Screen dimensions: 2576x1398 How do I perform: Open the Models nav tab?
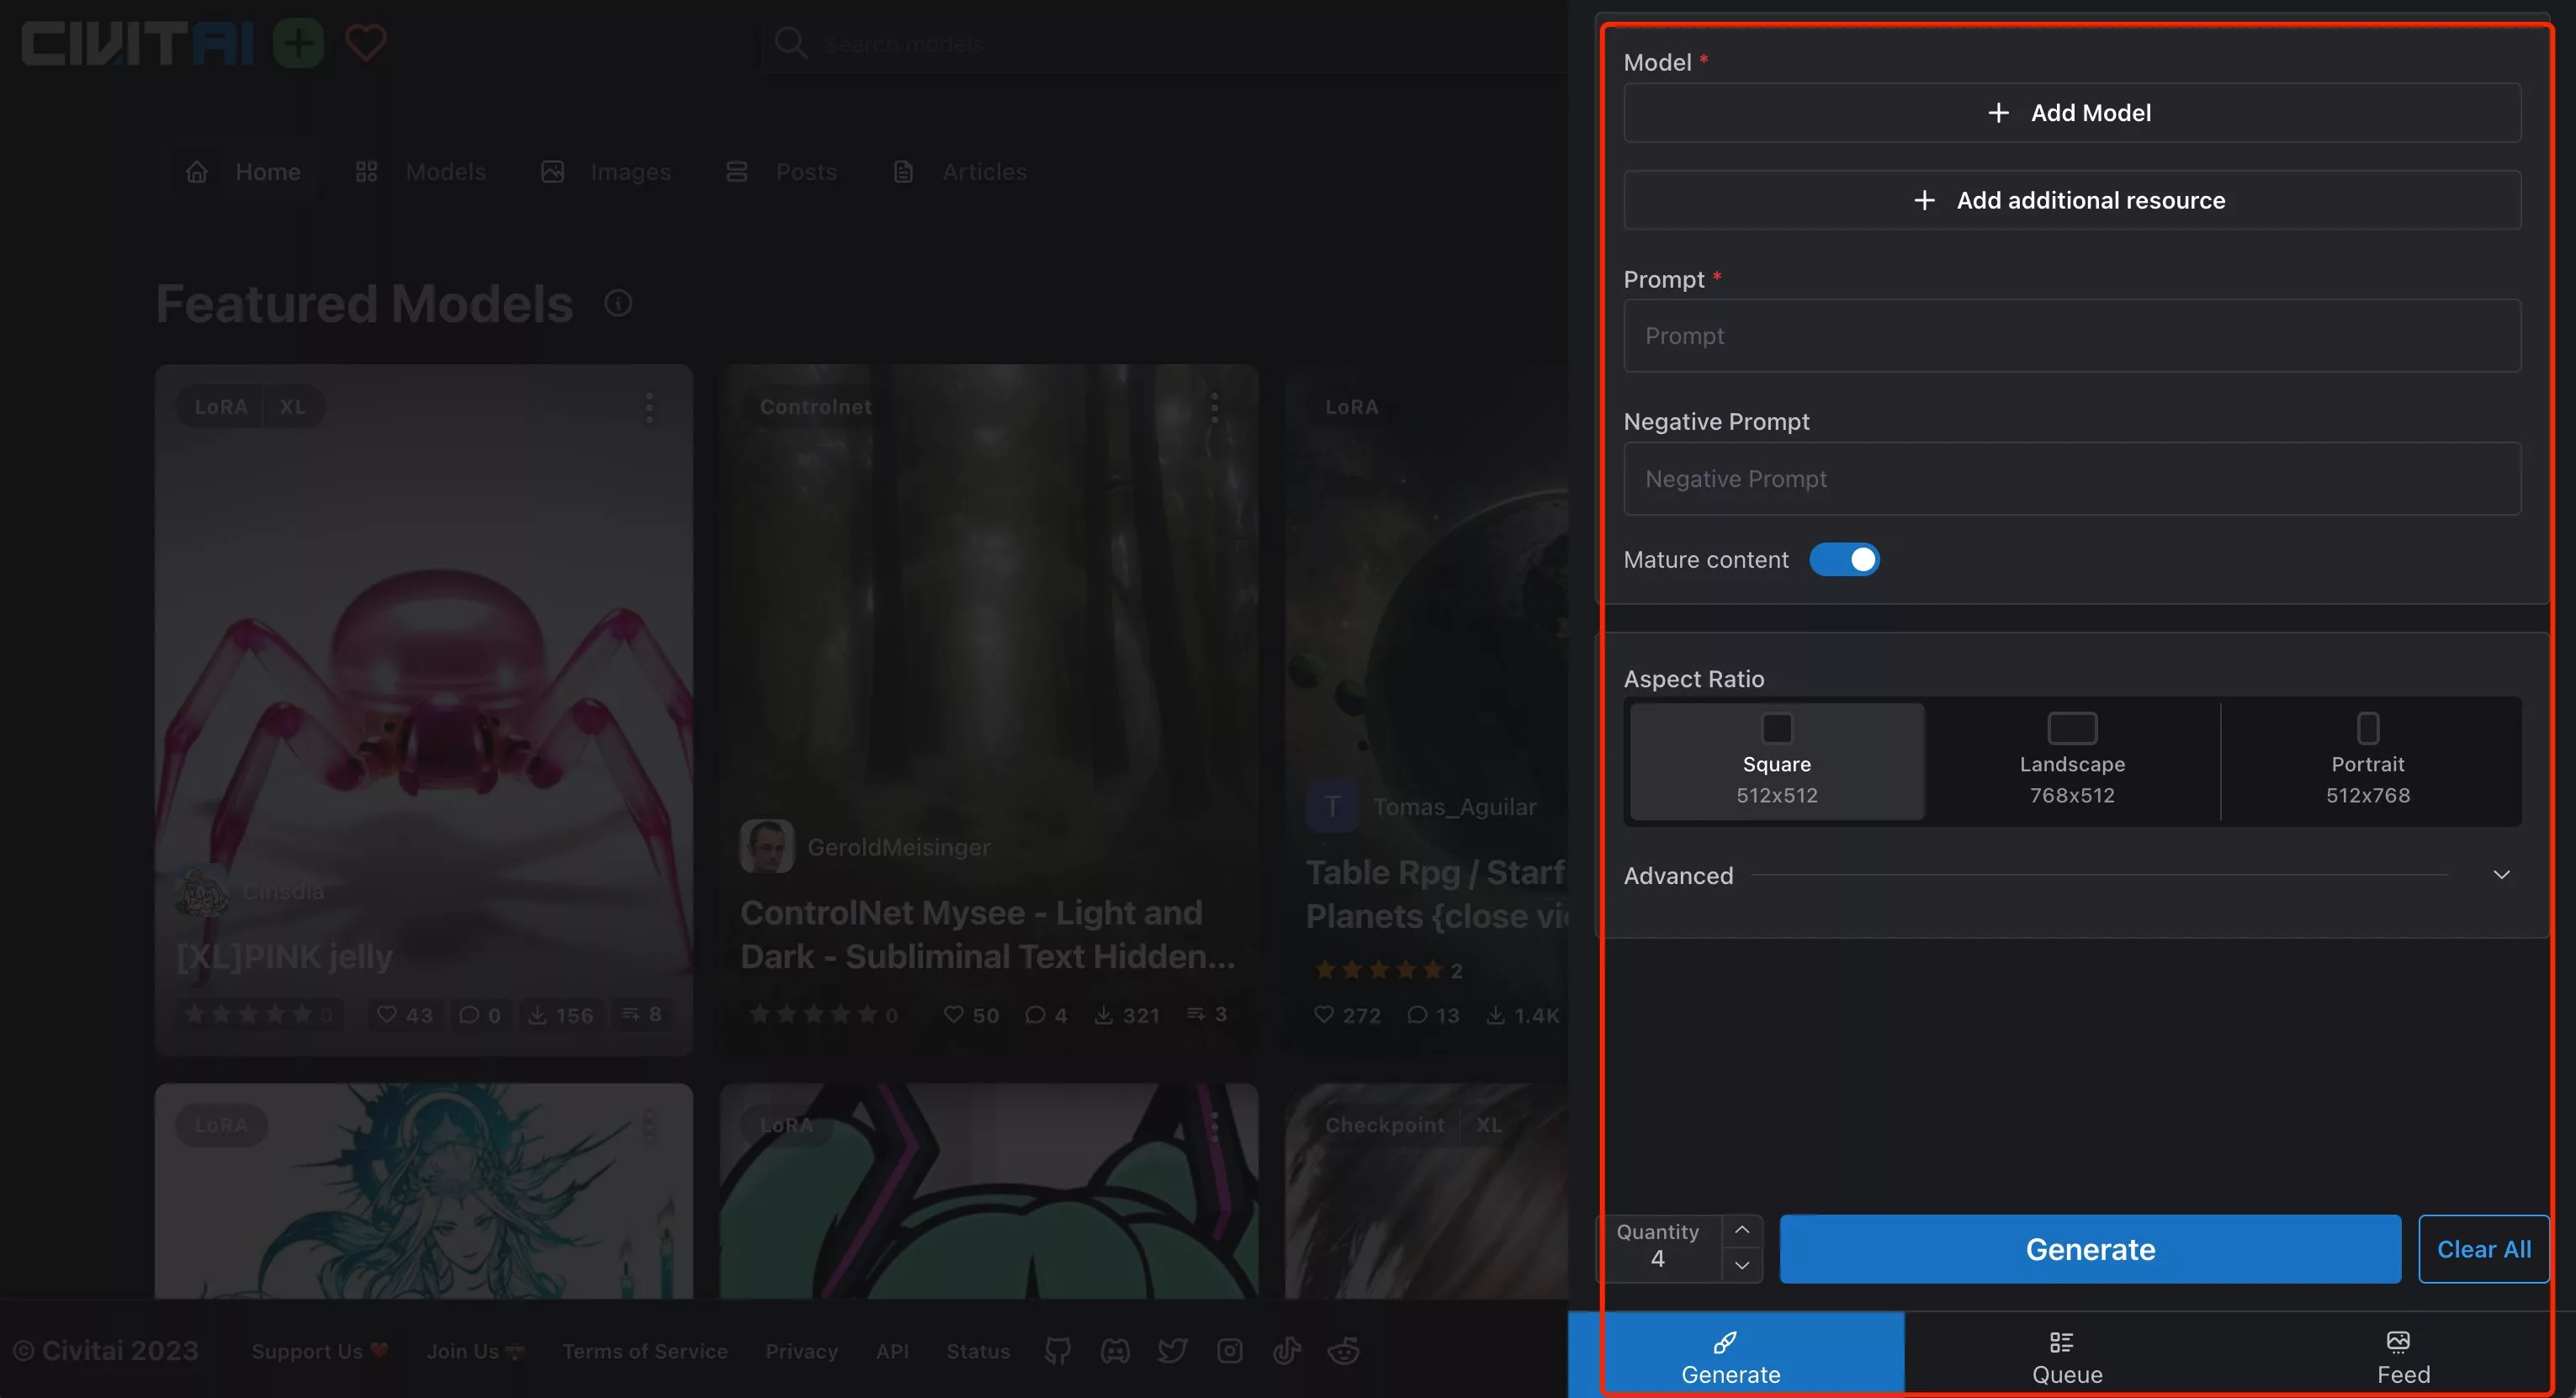[420, 172]
